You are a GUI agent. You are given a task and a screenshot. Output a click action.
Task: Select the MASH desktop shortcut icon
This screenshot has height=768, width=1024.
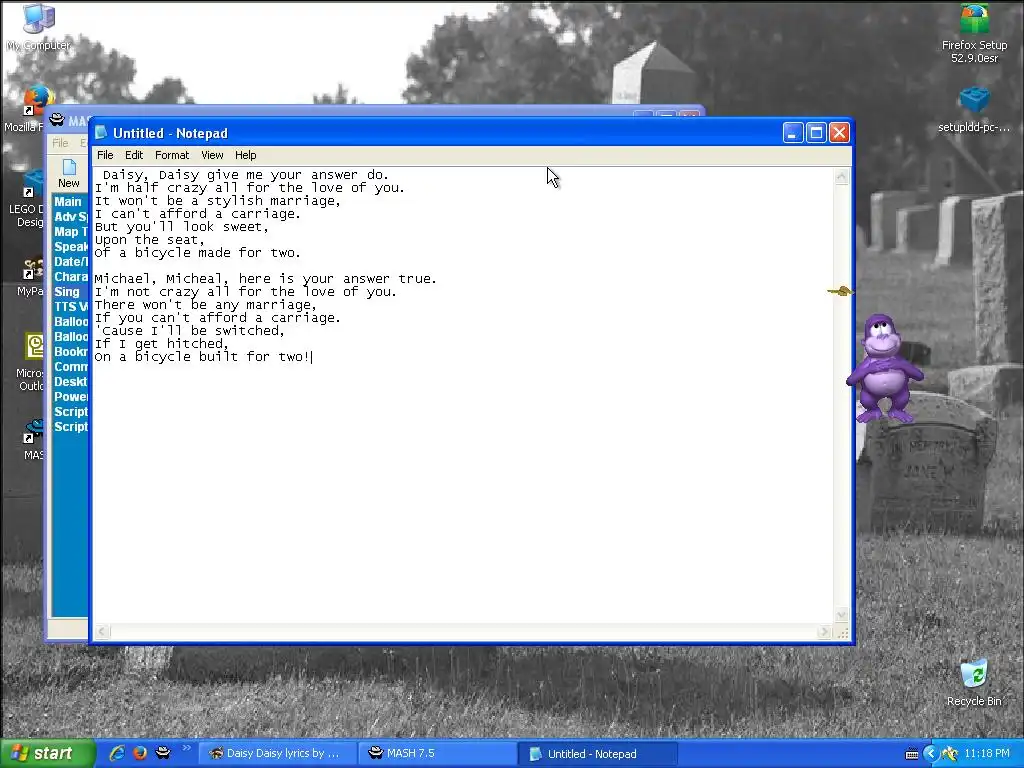point(33,440)
